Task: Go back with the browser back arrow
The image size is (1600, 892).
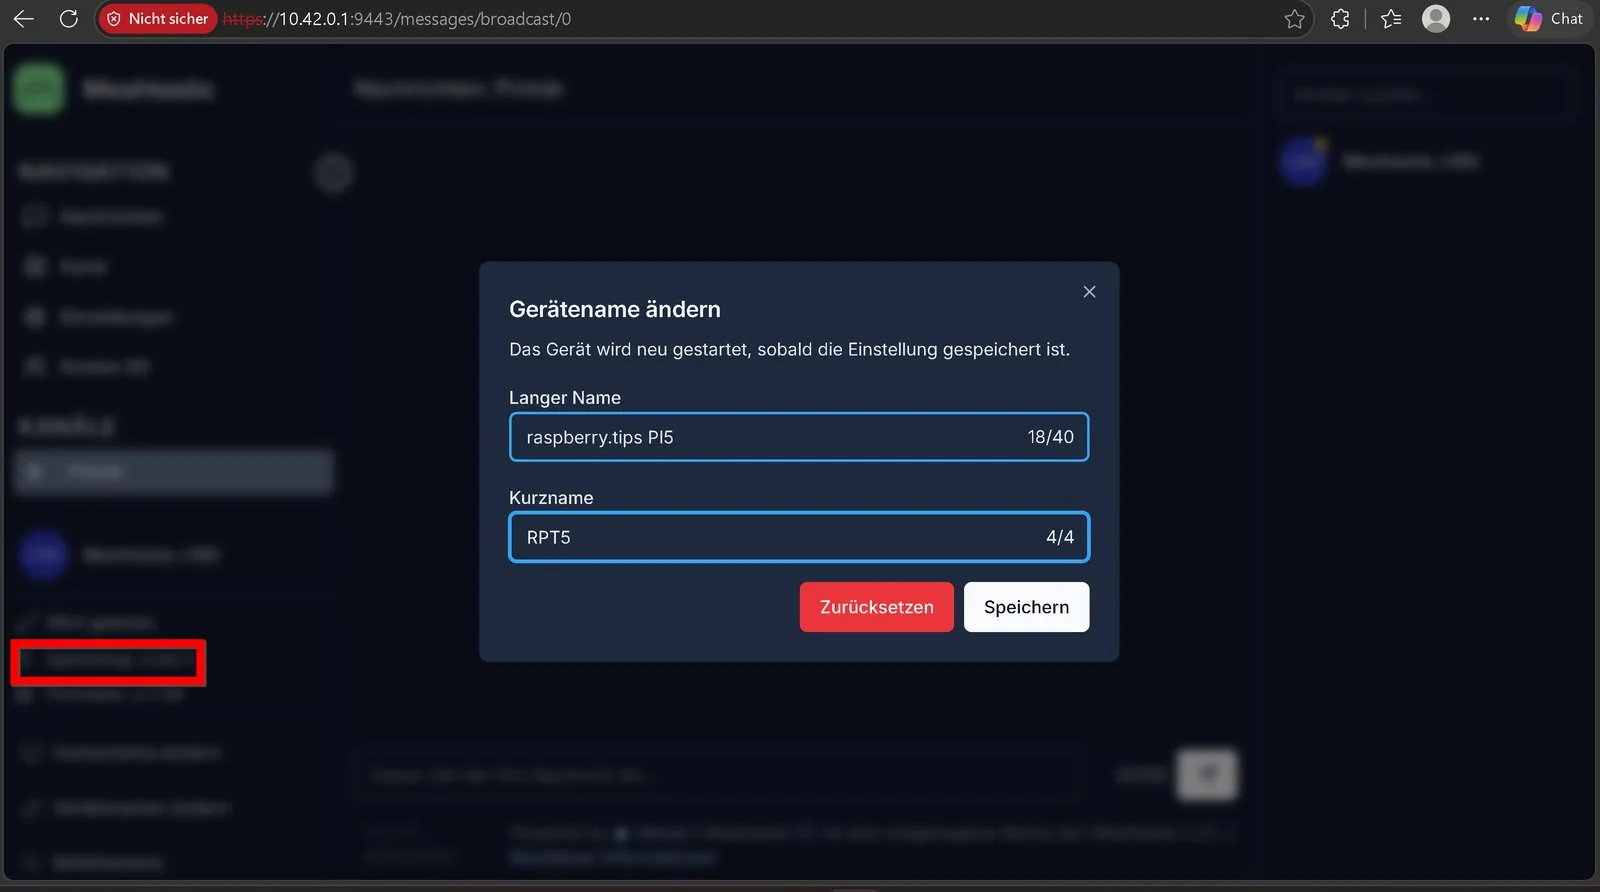Action: tap(24, 19)
